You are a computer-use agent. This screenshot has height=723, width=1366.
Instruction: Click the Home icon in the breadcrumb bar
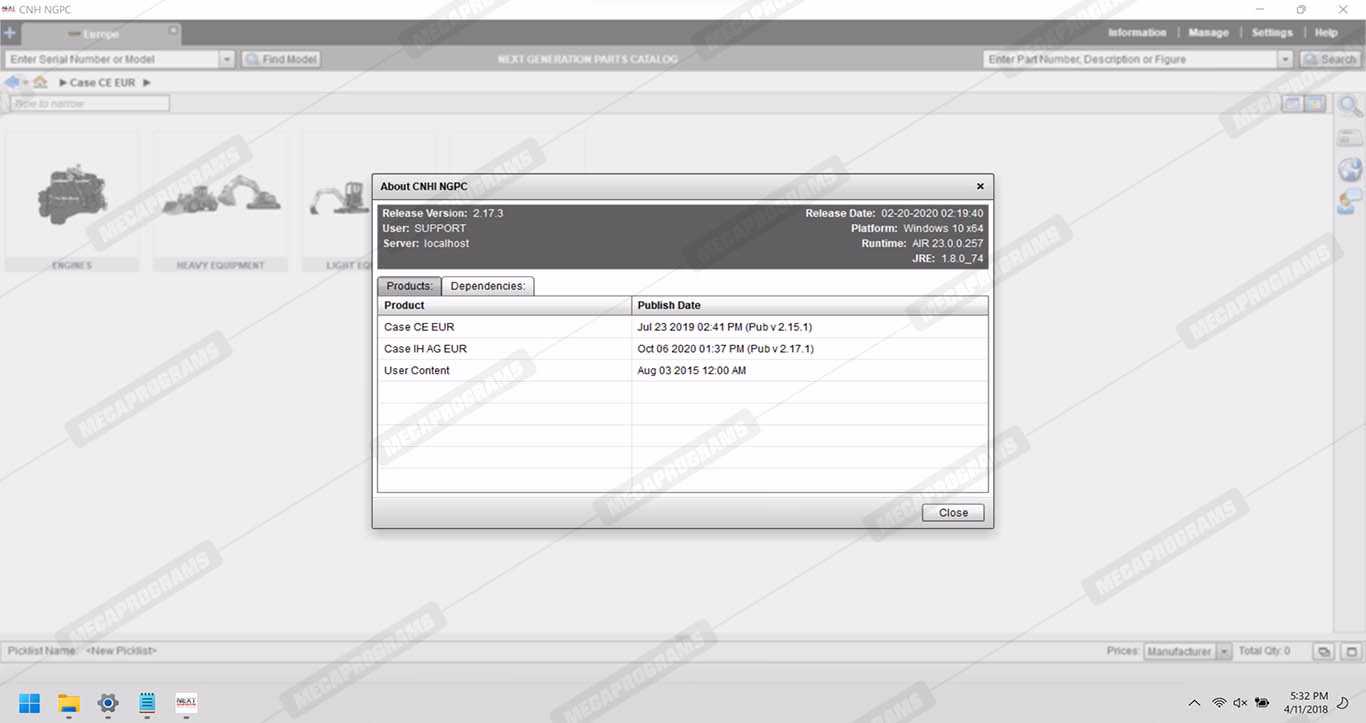[x=40, y=82]
